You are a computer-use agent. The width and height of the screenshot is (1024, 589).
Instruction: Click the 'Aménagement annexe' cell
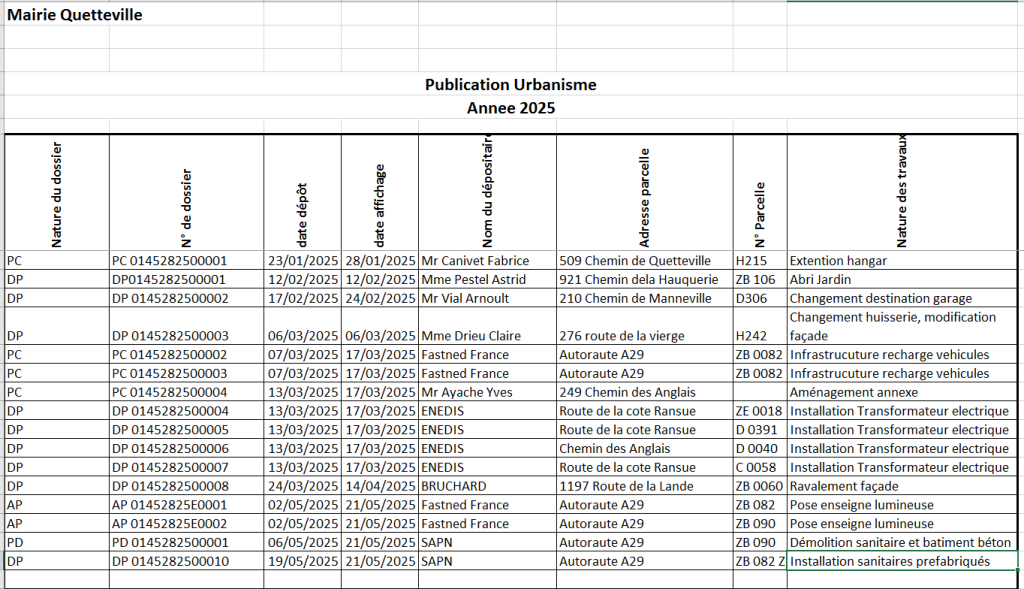pyautogui.click(x=903, y=392)
